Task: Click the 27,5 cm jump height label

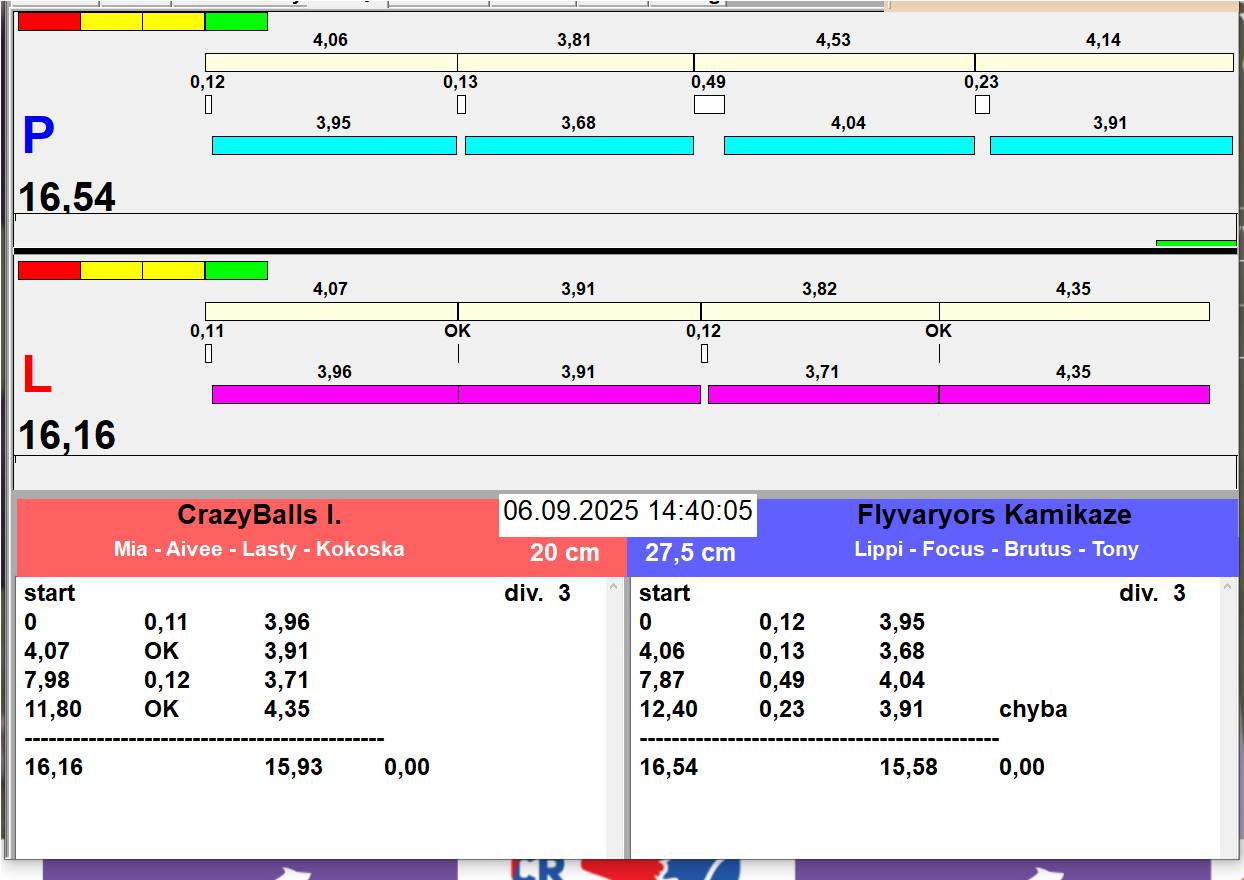Action: (690, 552)
